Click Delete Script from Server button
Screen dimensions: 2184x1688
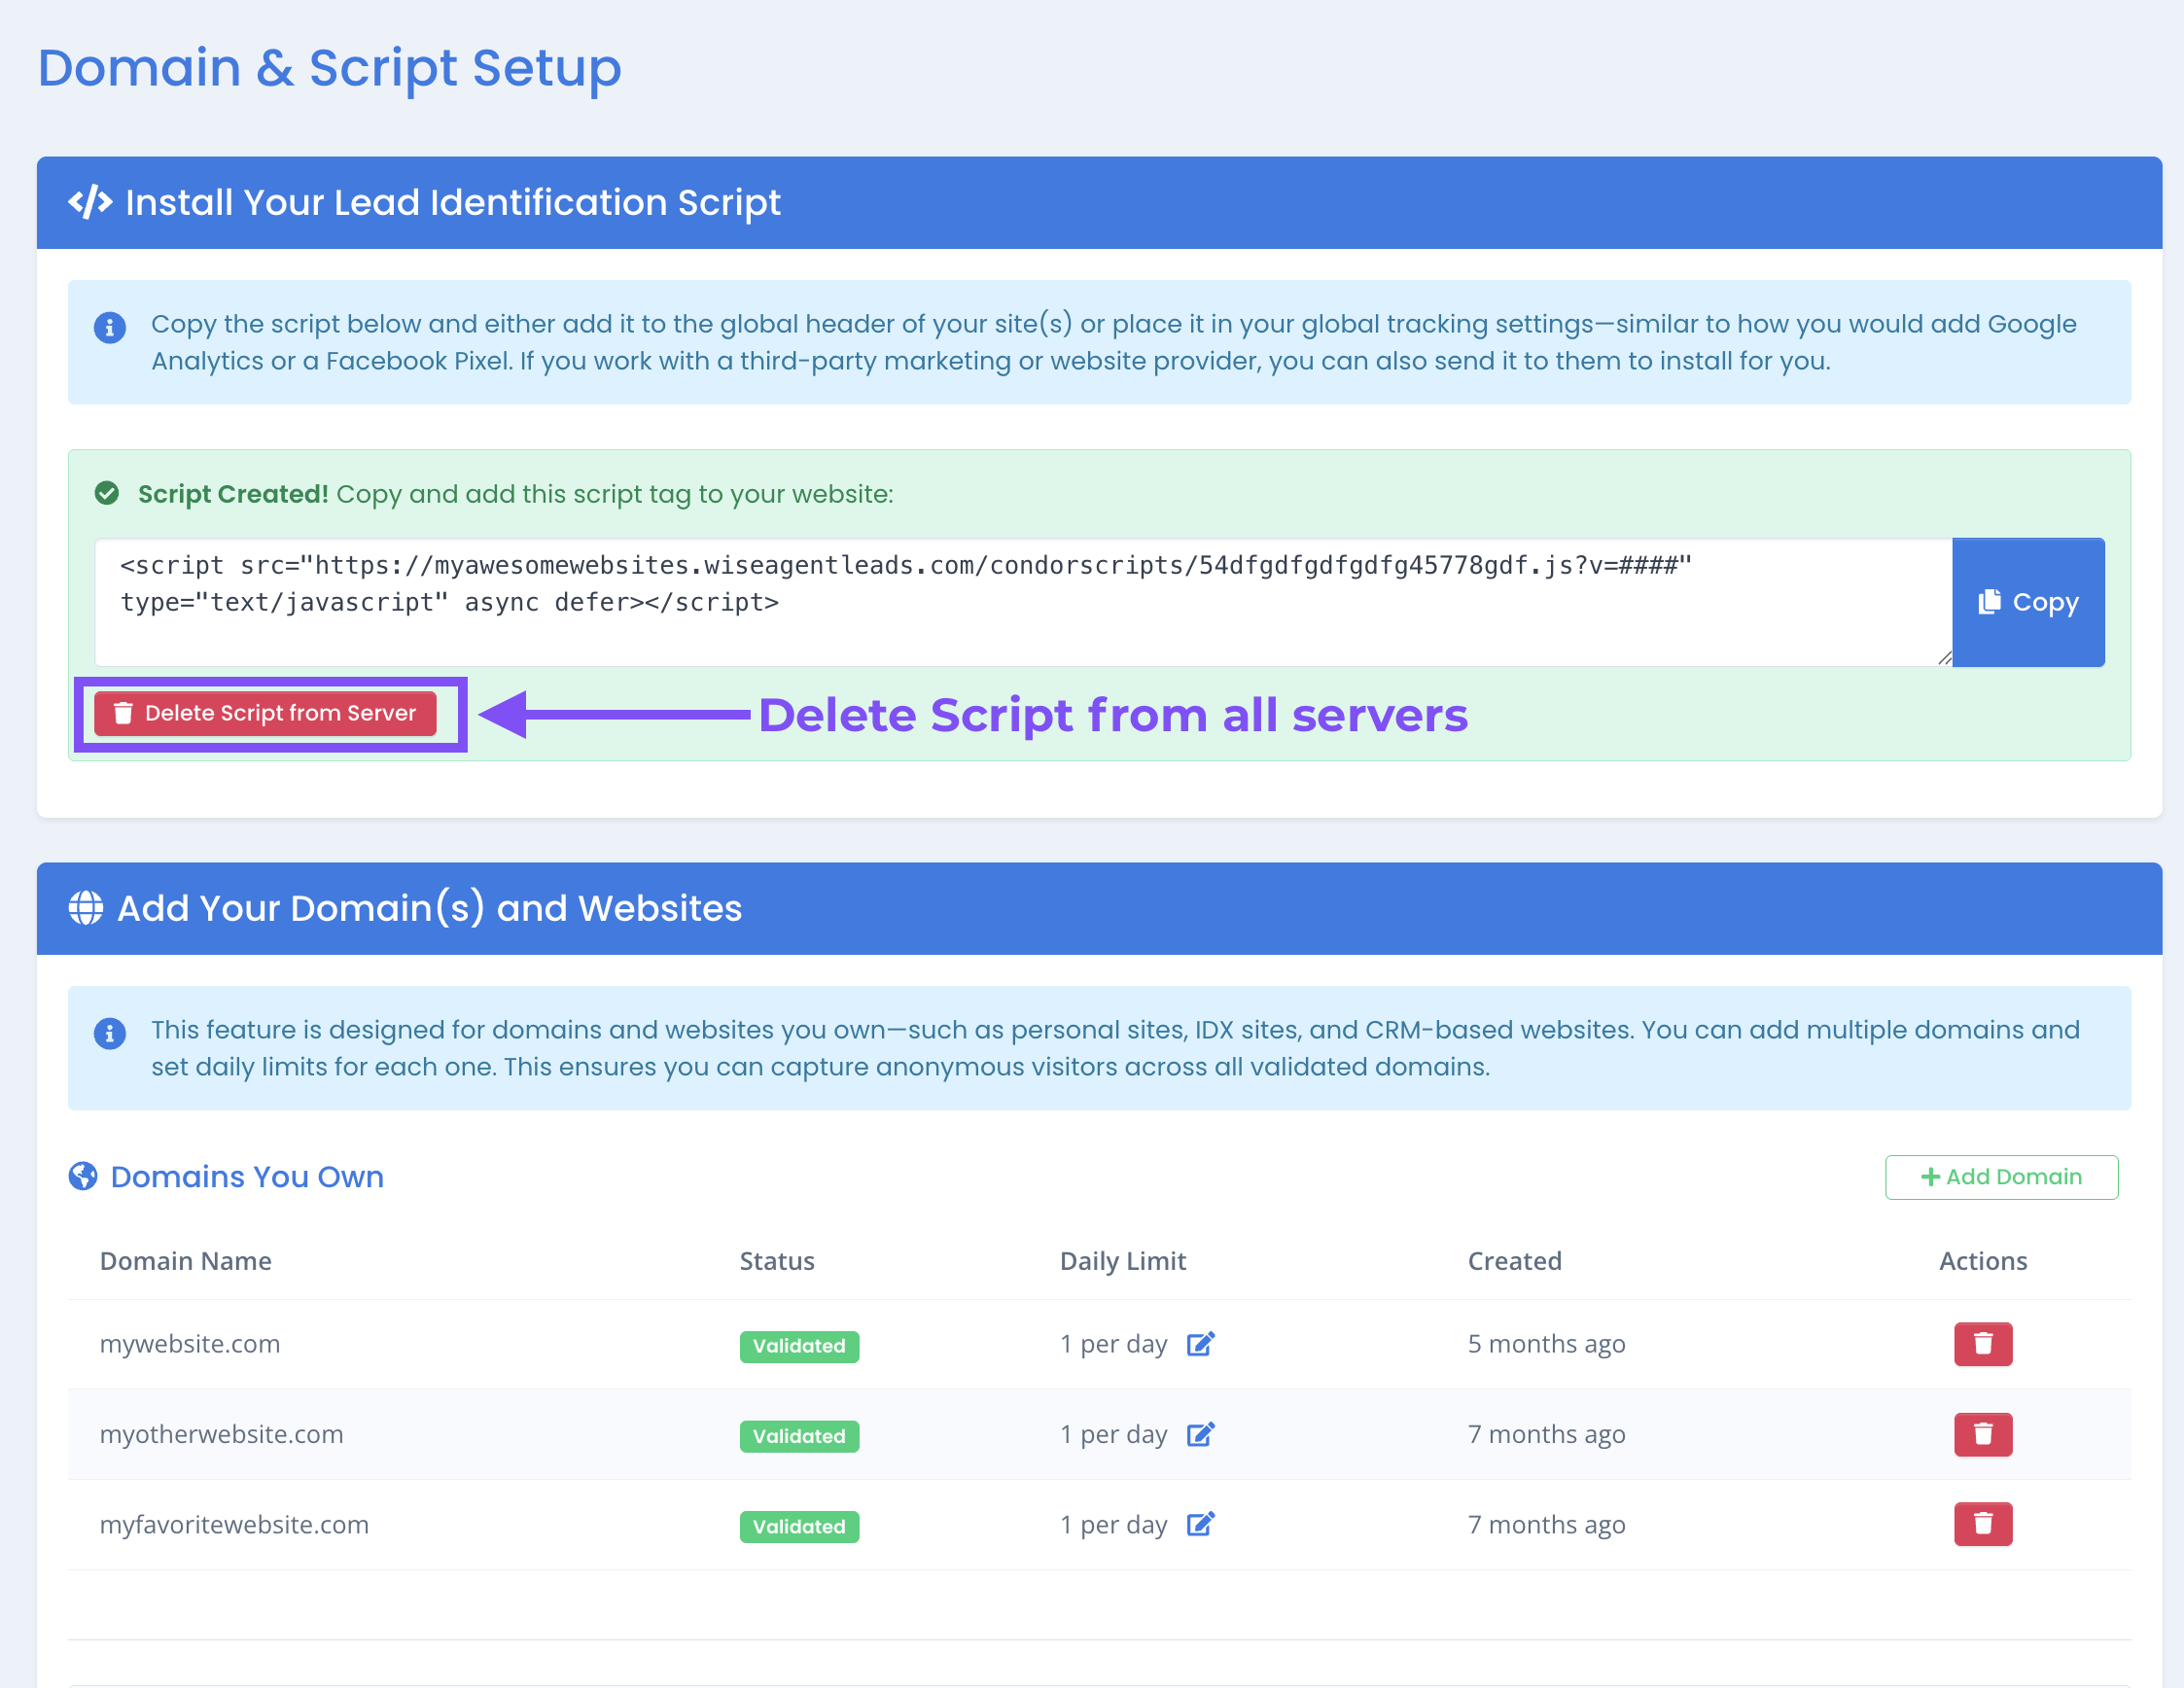tap(265, 713)
